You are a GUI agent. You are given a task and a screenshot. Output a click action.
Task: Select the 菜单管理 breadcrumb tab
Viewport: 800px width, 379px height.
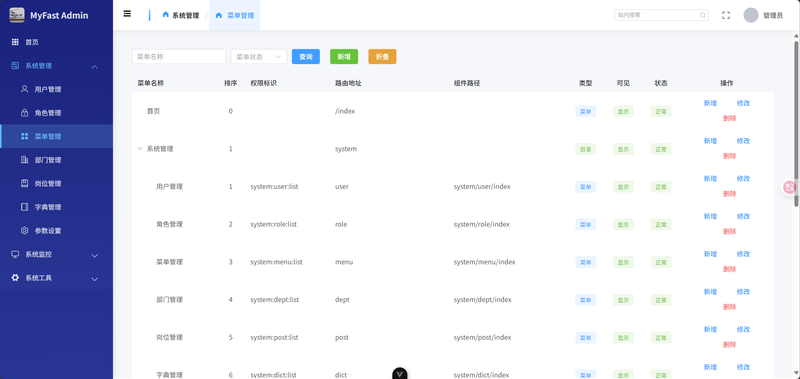click(235, 15)
